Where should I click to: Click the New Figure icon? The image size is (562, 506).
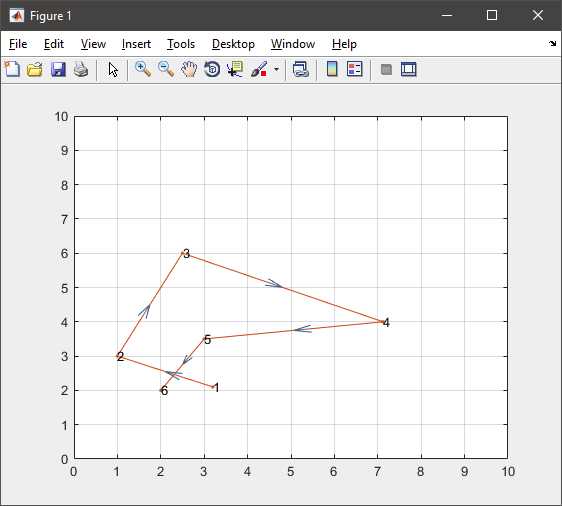(x=12, y=69)
